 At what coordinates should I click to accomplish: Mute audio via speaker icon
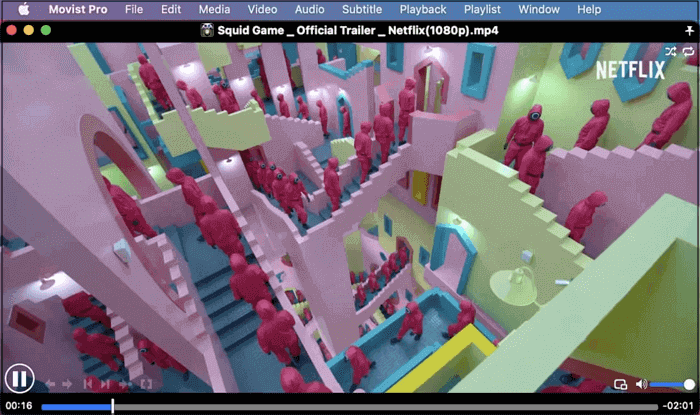[641, 384]
